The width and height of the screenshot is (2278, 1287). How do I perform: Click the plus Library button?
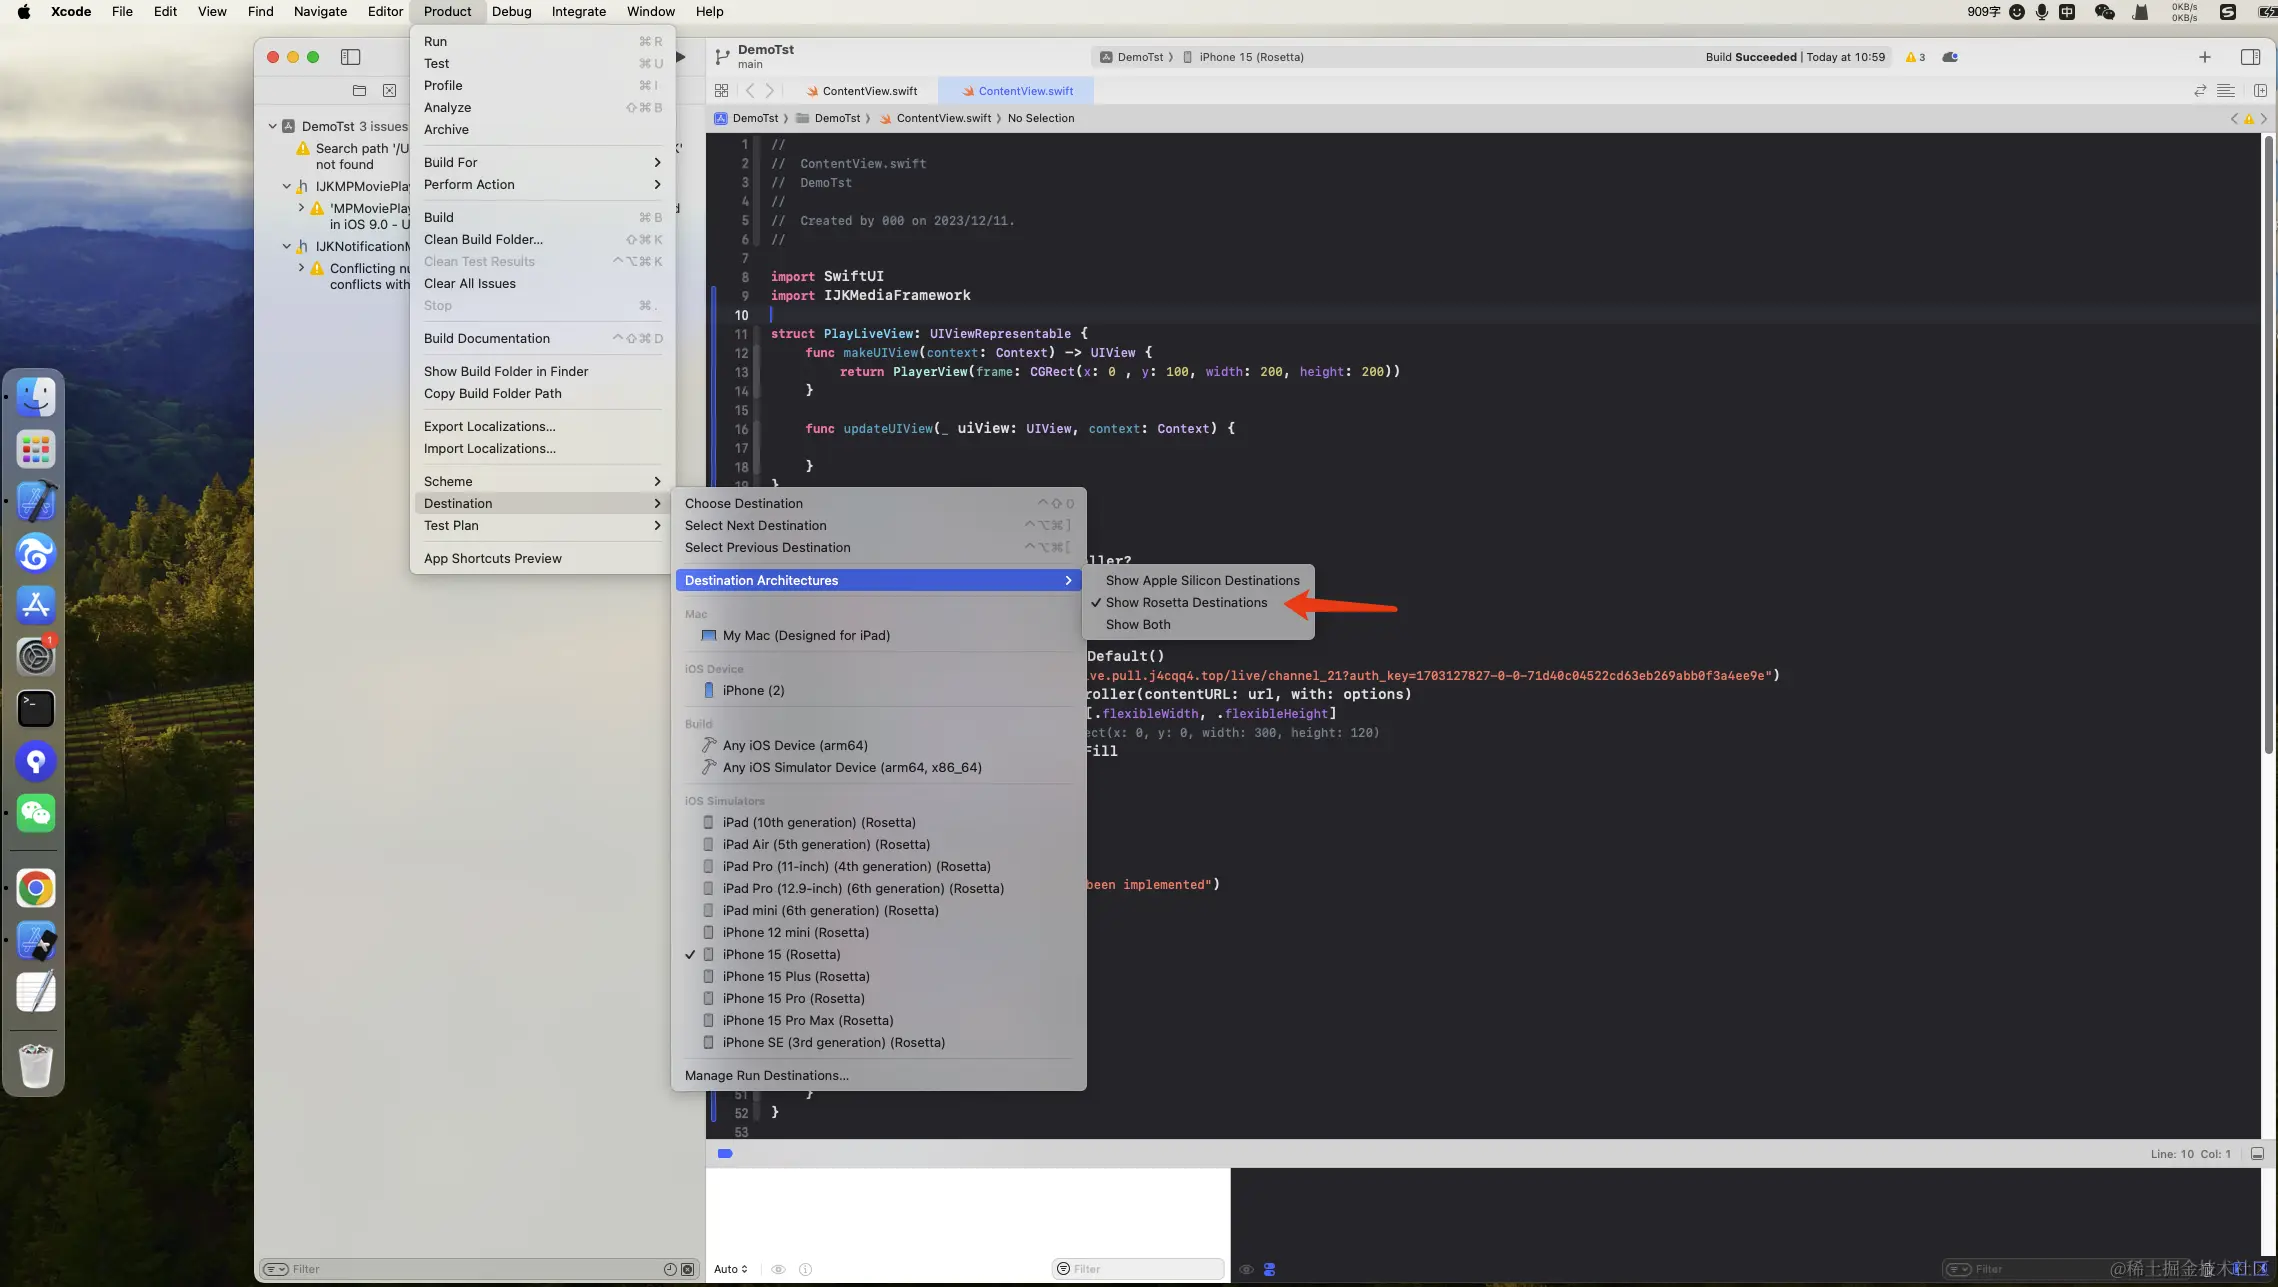click(x=2204, y=57)
